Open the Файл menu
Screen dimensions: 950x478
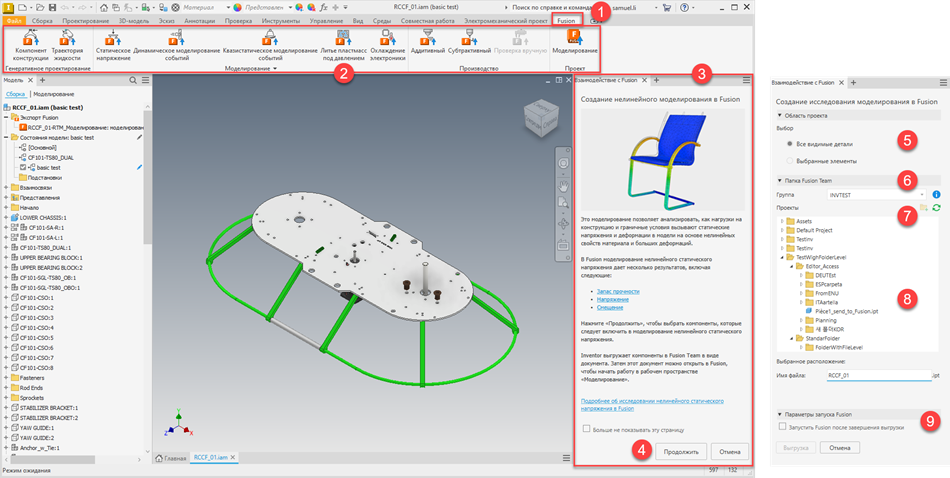click(x=14, y=21)
